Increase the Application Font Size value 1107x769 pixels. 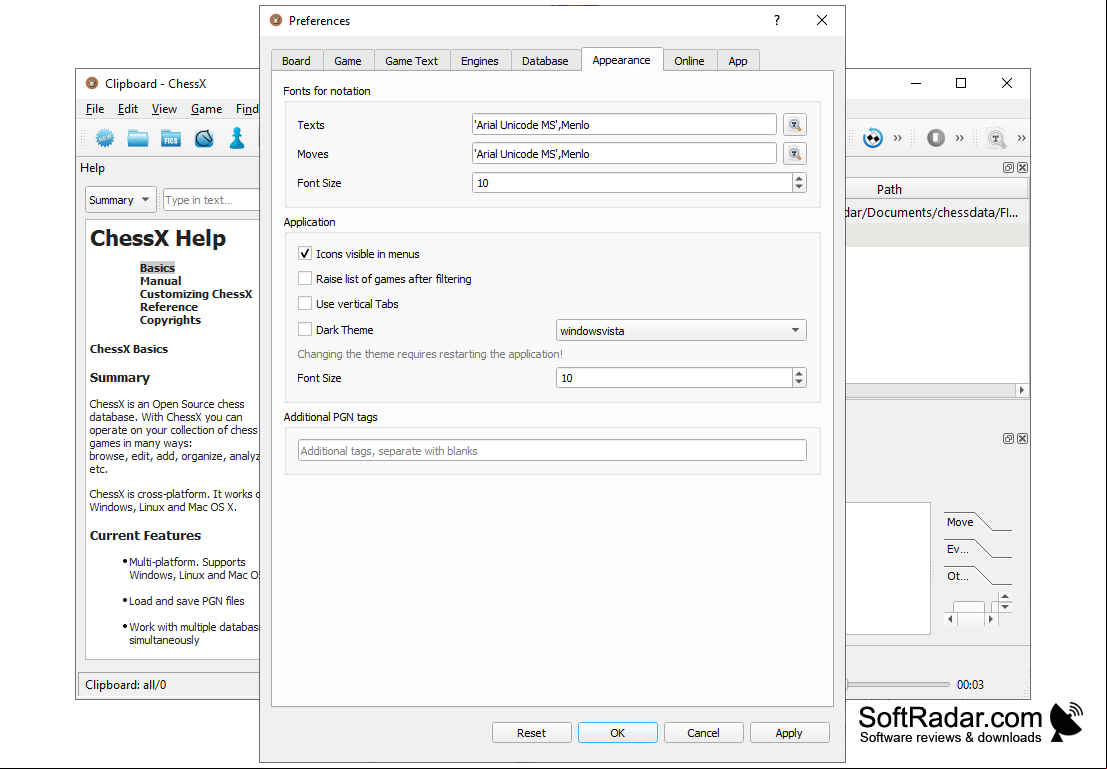[x=798, y=374]
